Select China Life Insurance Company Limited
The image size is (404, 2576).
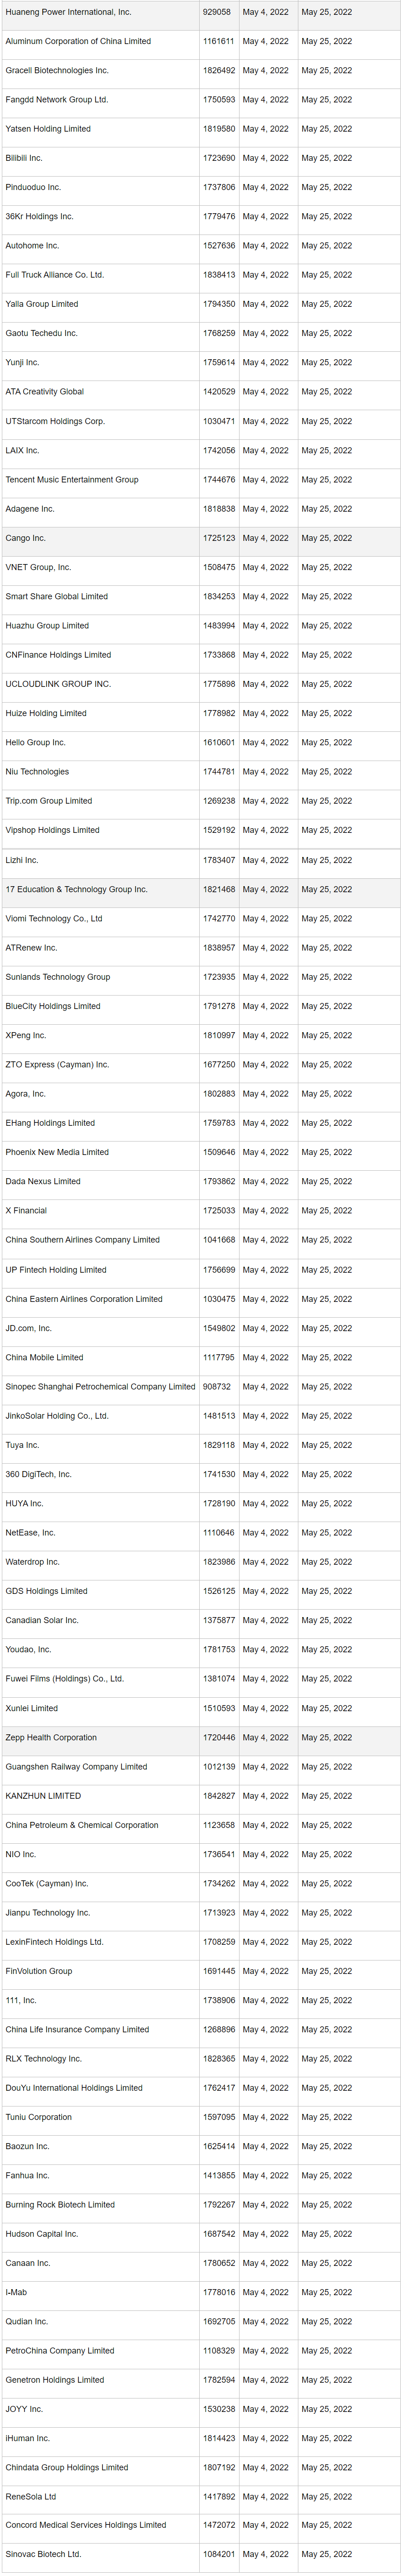77,2030
